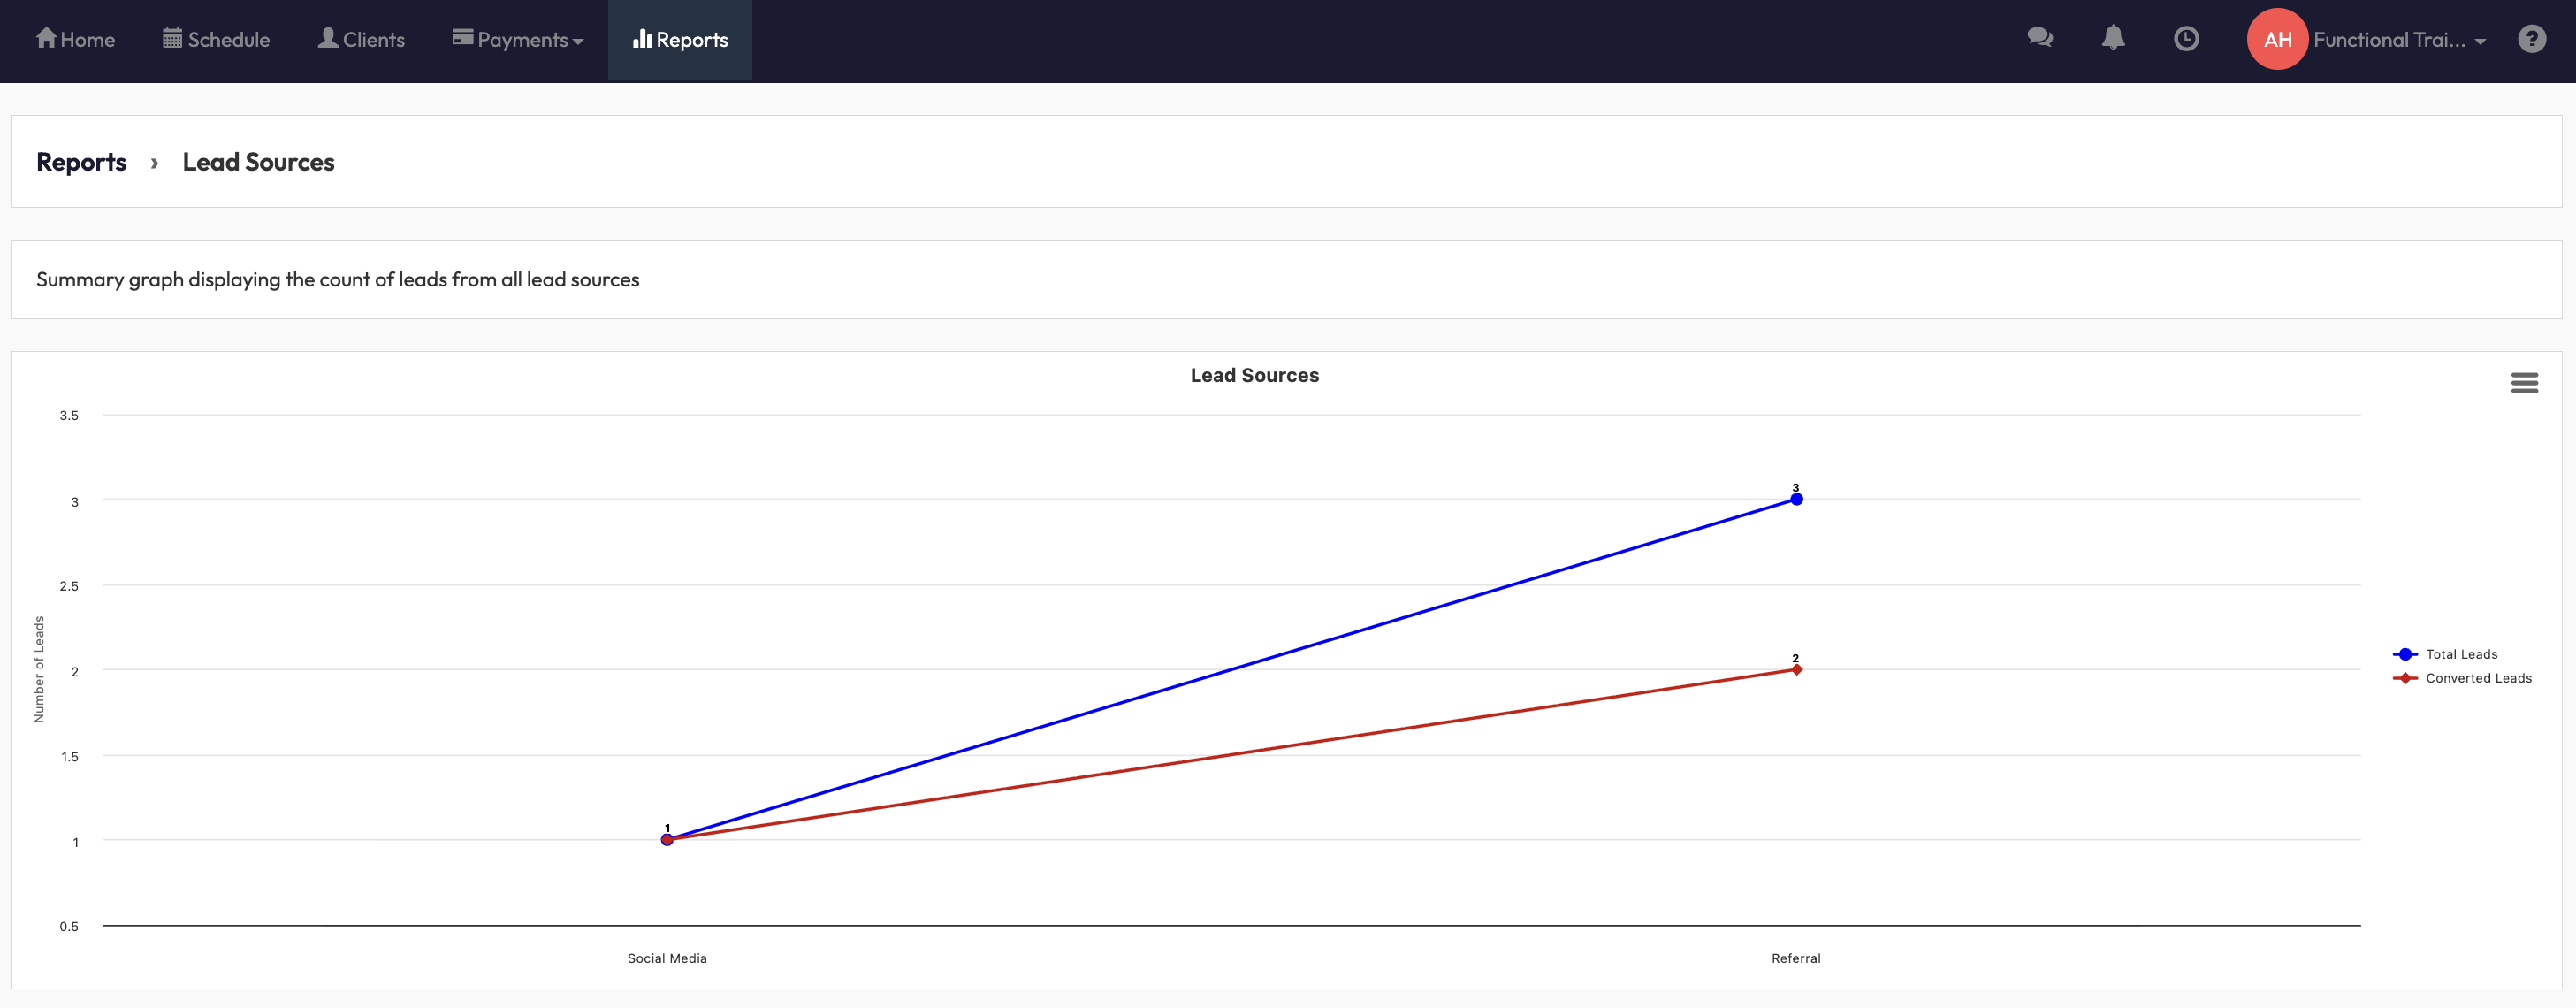Expand the Payments dropdown menu
The height and width of the screenshot is (1008, 2576).
click(518, 40)
